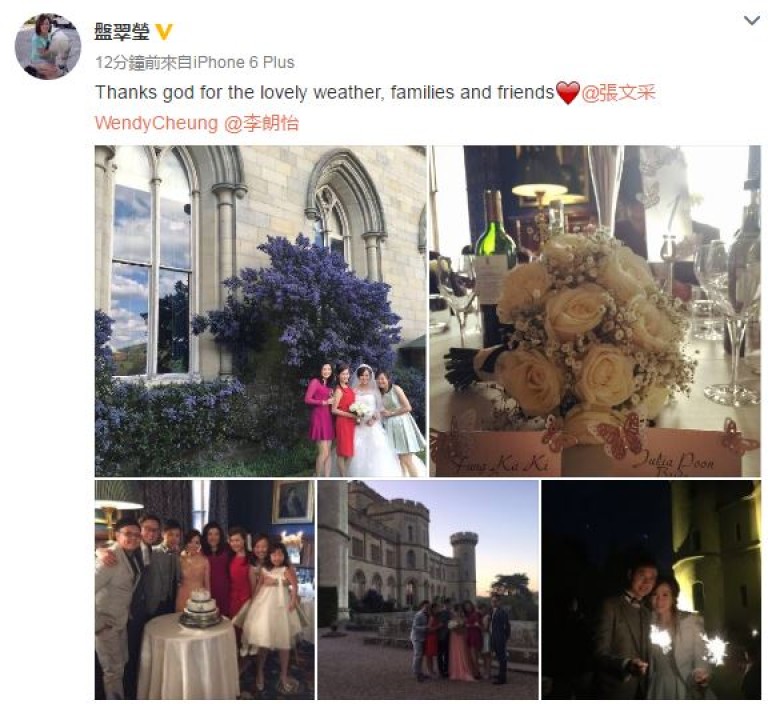Expand the post options chevron menu
Screen dimensions: 780x704
[x=751, y=20]
